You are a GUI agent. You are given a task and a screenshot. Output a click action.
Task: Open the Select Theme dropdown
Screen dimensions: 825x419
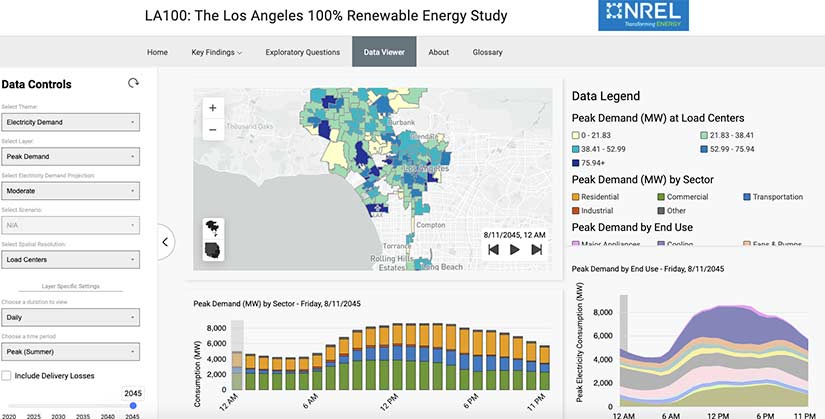click(x=71, y=122)
